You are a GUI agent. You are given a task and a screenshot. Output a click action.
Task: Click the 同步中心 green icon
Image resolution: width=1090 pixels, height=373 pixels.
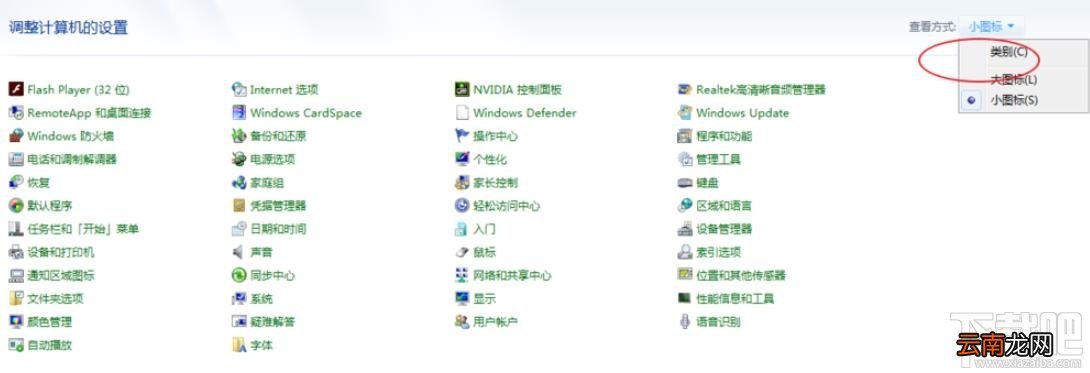pyautogui.click(x=239, y=275)
